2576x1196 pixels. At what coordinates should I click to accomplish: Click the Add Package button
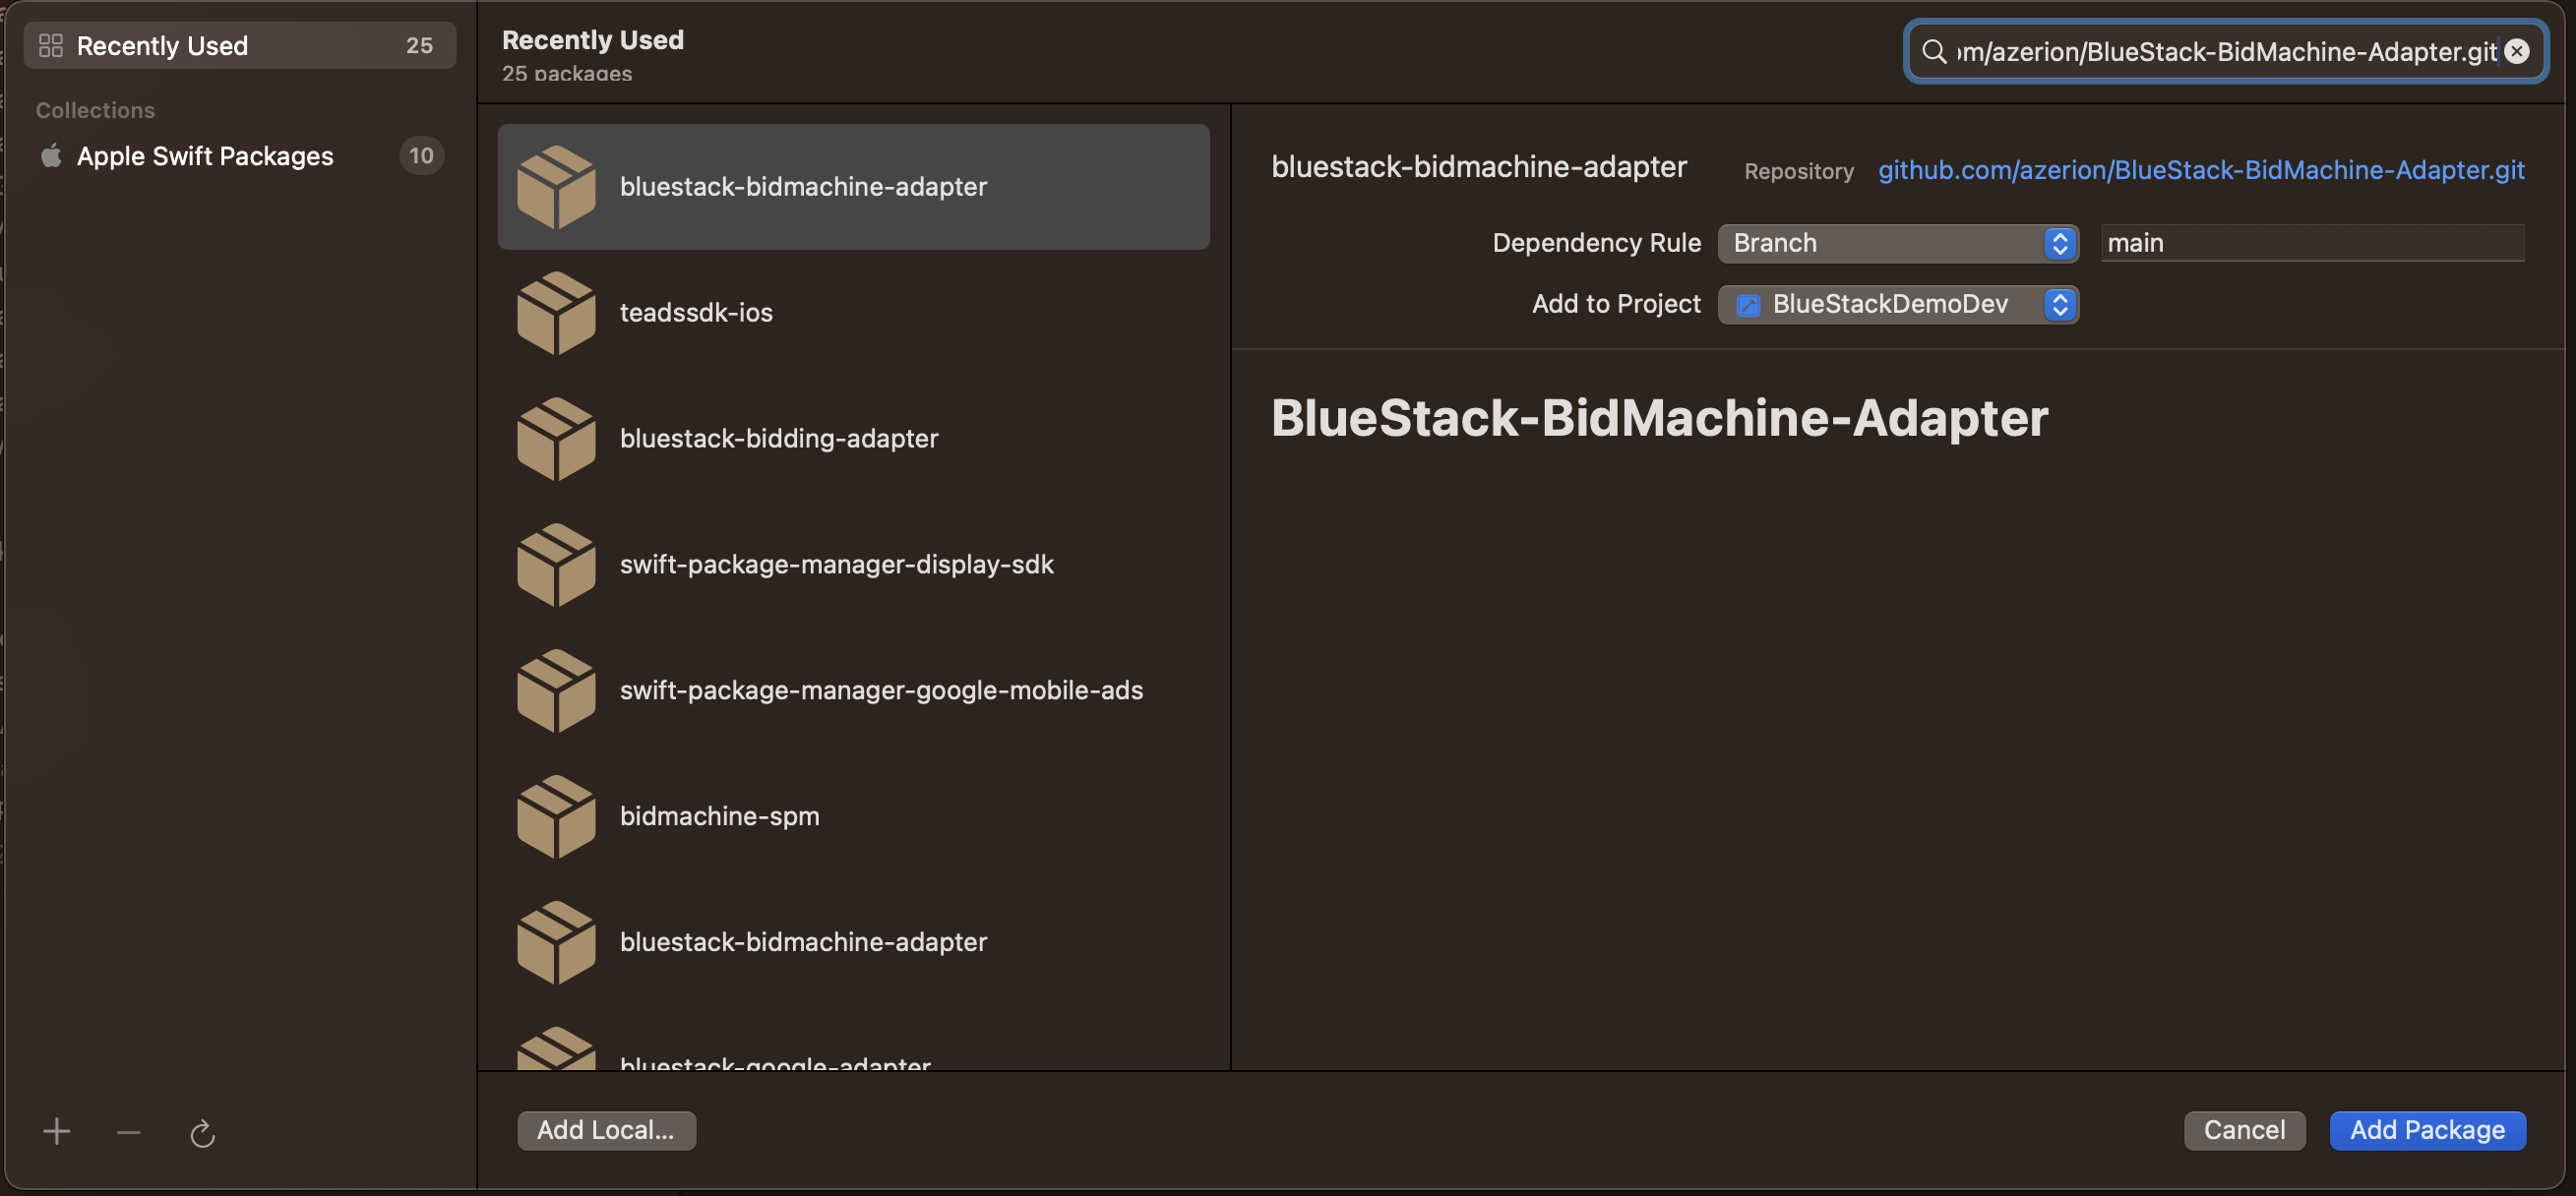pyautogui.click(x=2427, y=1130)
